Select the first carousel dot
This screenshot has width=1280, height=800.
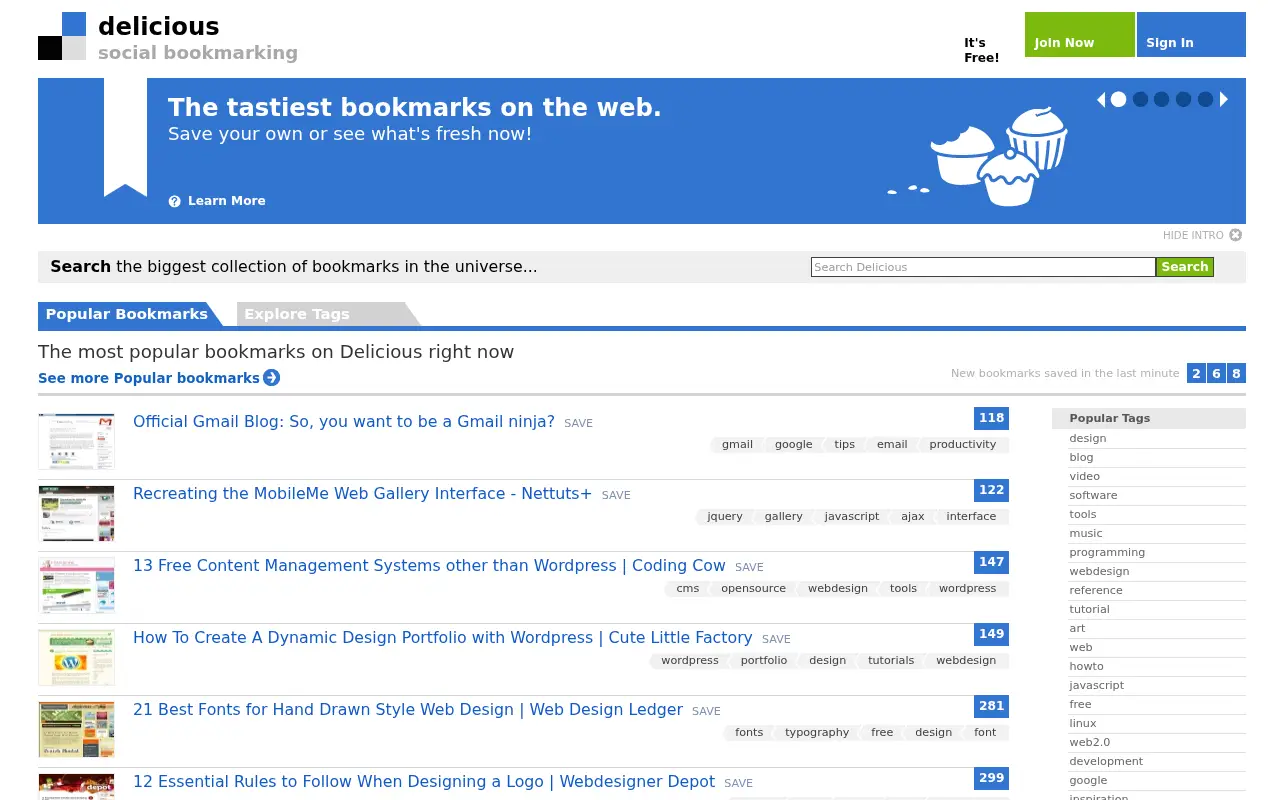(1119, 99)
